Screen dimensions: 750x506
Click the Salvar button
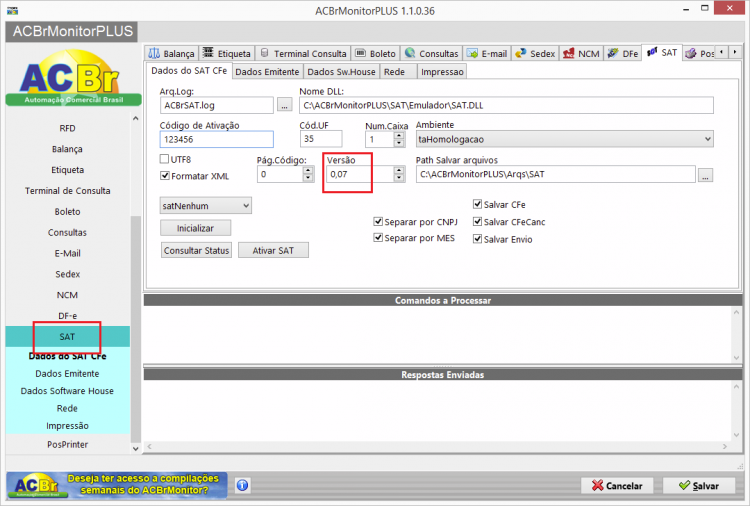click(x=699, y=485)
